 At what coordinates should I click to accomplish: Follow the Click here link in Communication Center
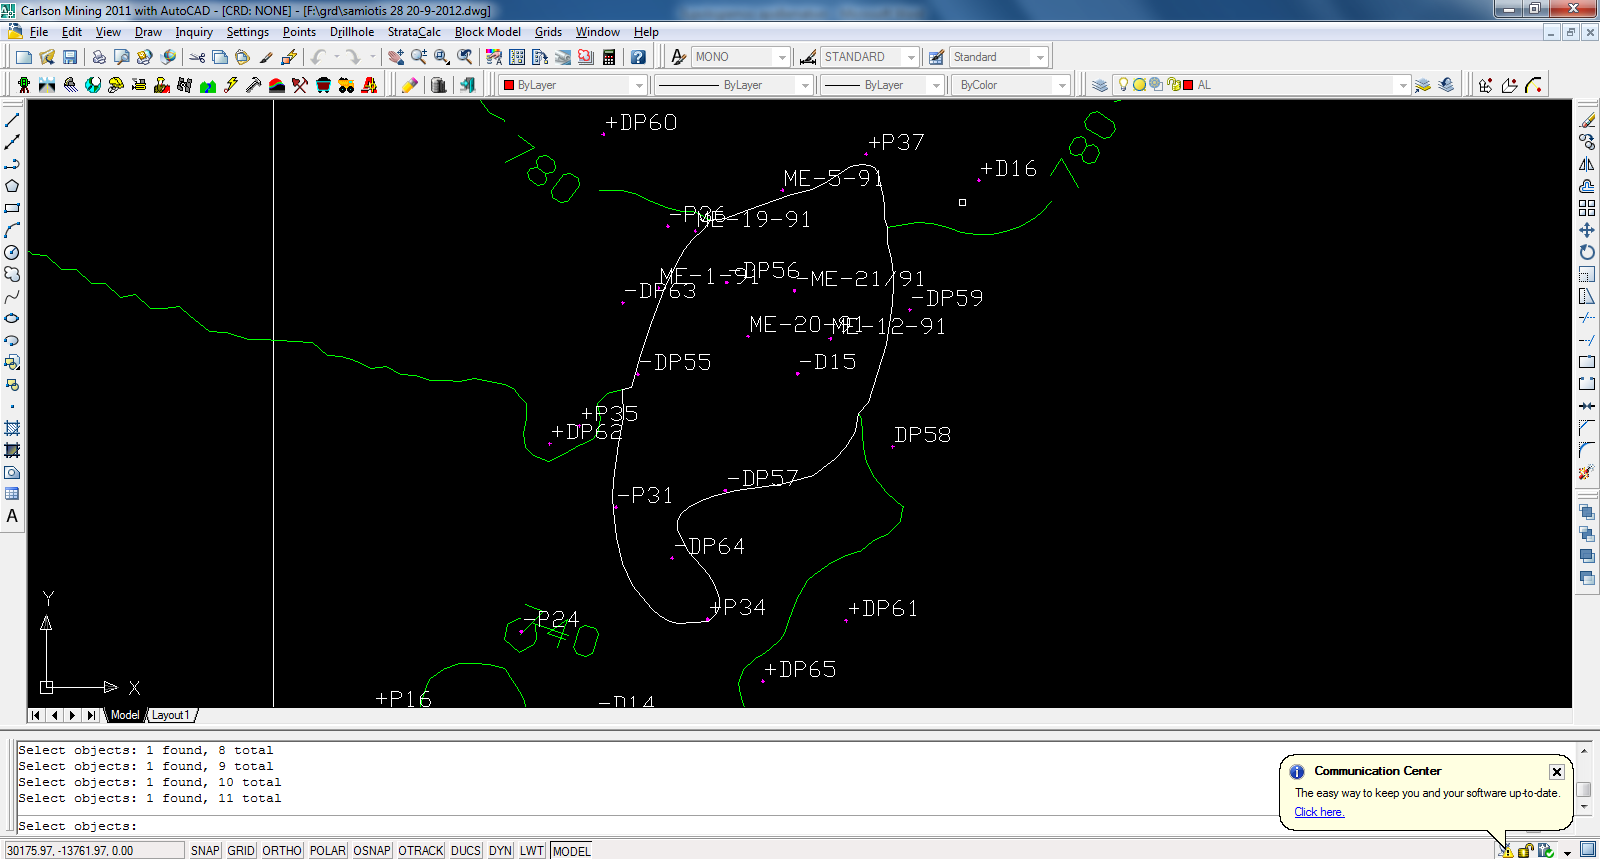pos(1319,812)
